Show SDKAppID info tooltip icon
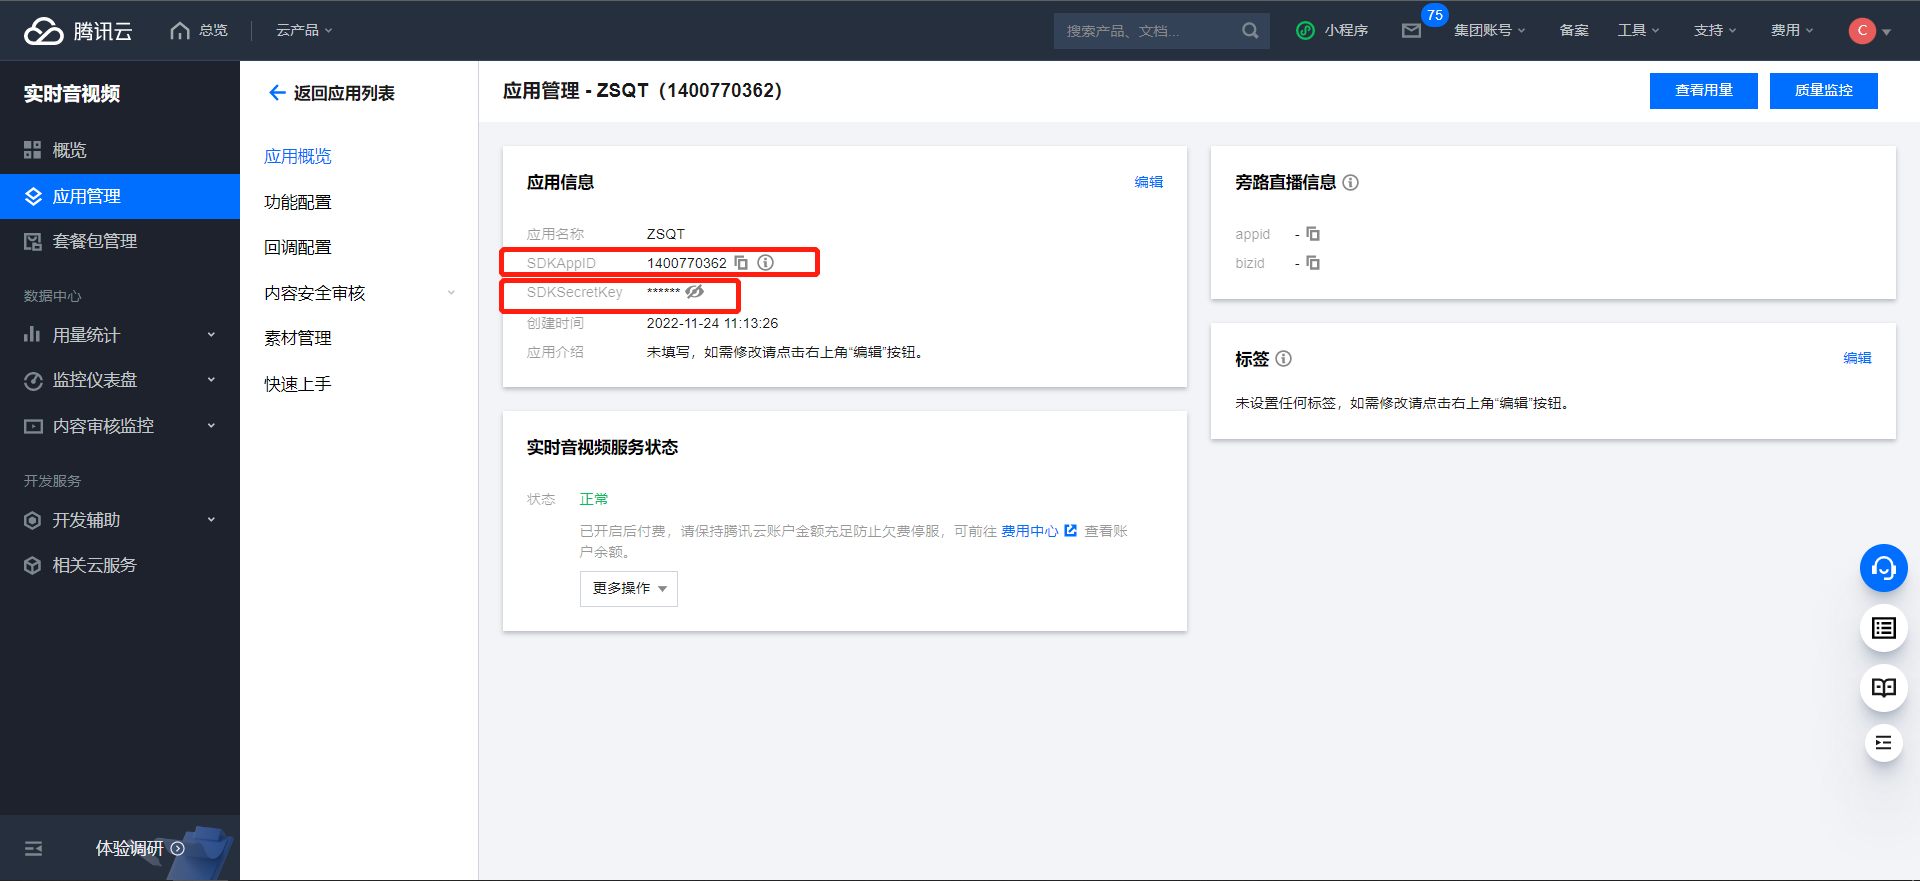Viewport: 1920px width, 881px height. [765, 263]
